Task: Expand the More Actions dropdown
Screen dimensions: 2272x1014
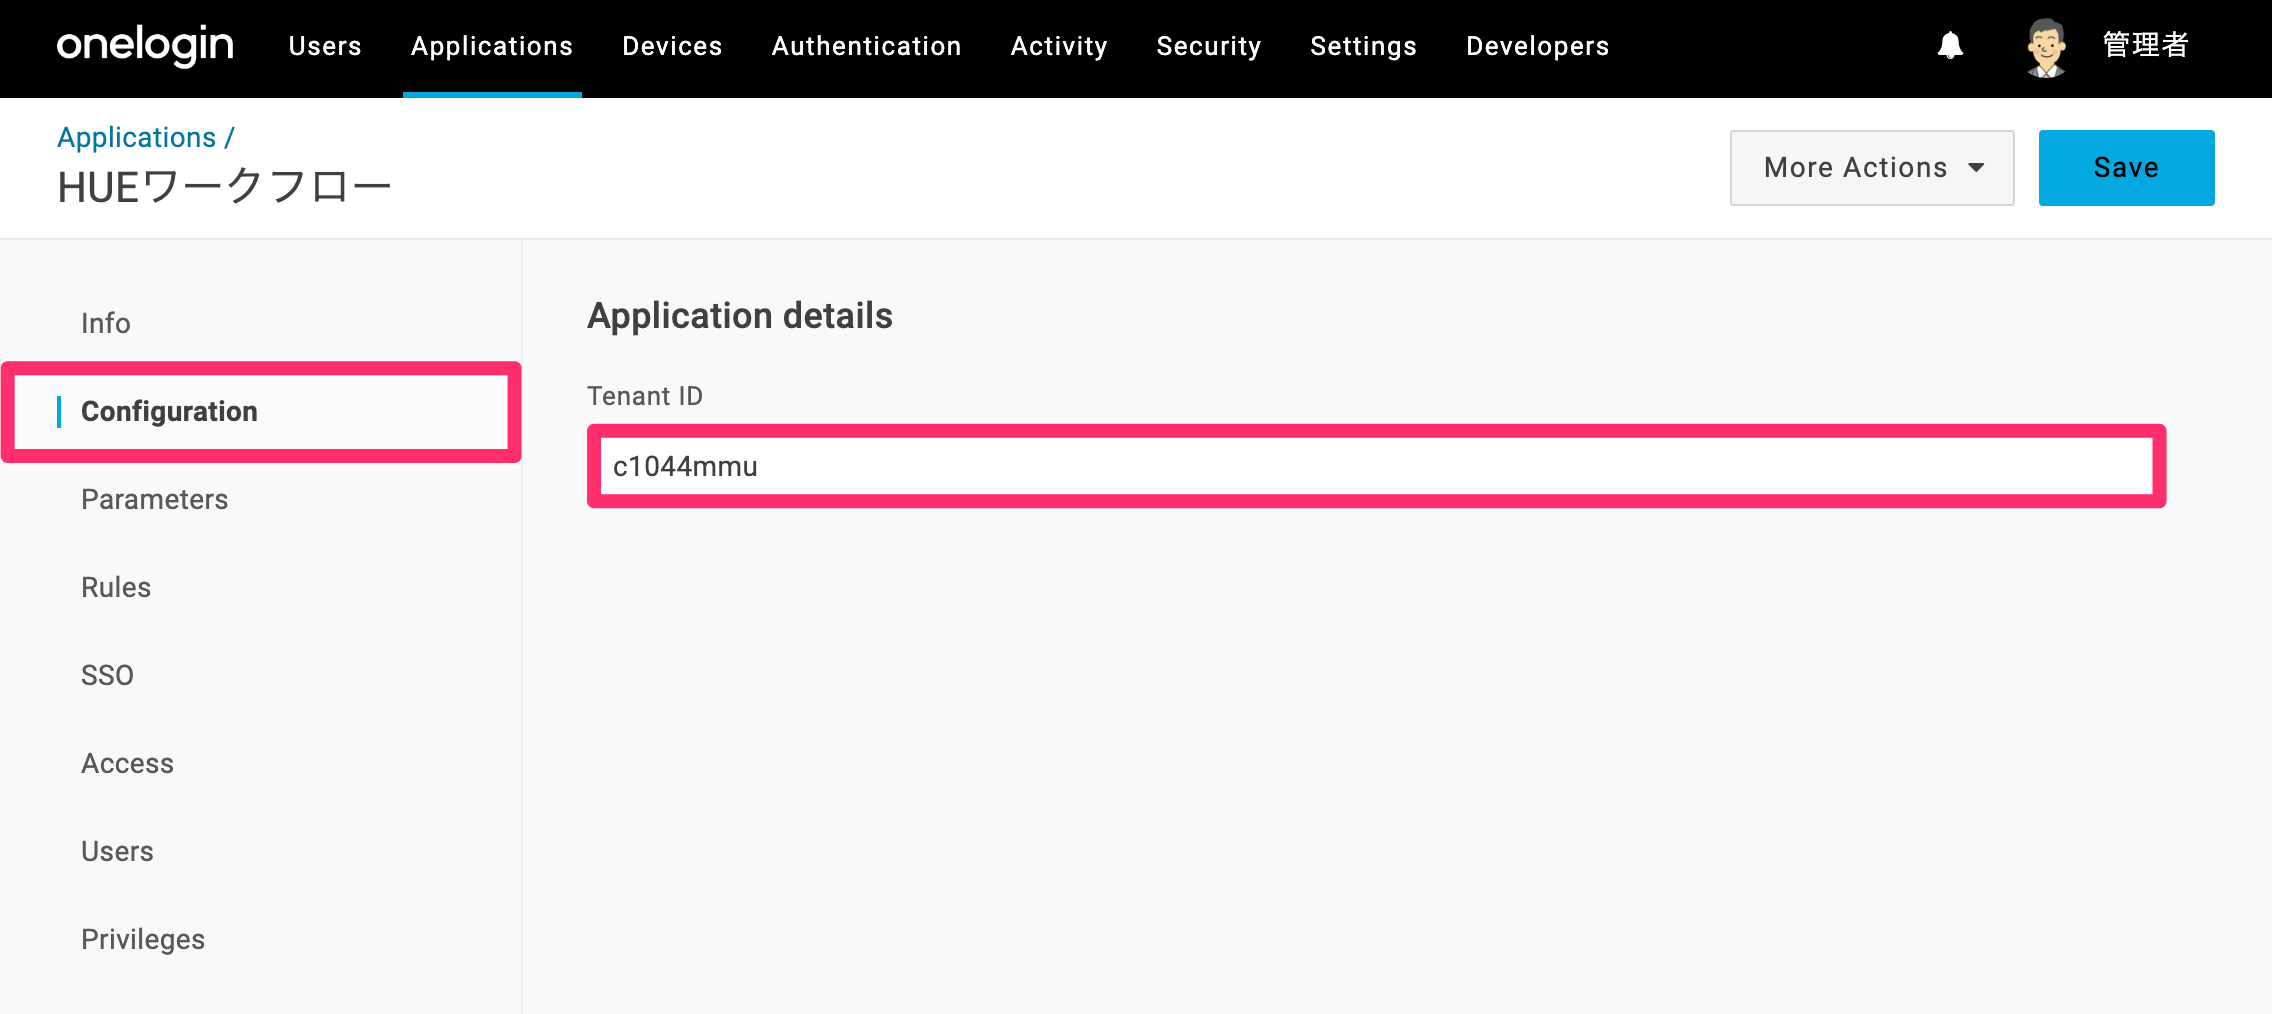Action: (1872, 168)
